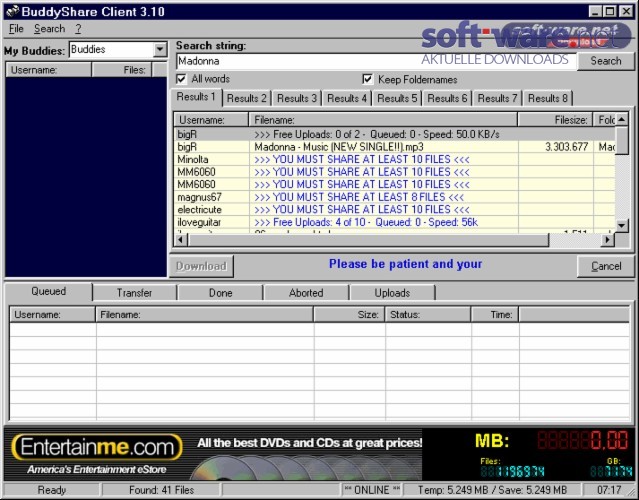
Task: Click the results horizontal scroll-right arrow
Action: (x=608, y=240)
